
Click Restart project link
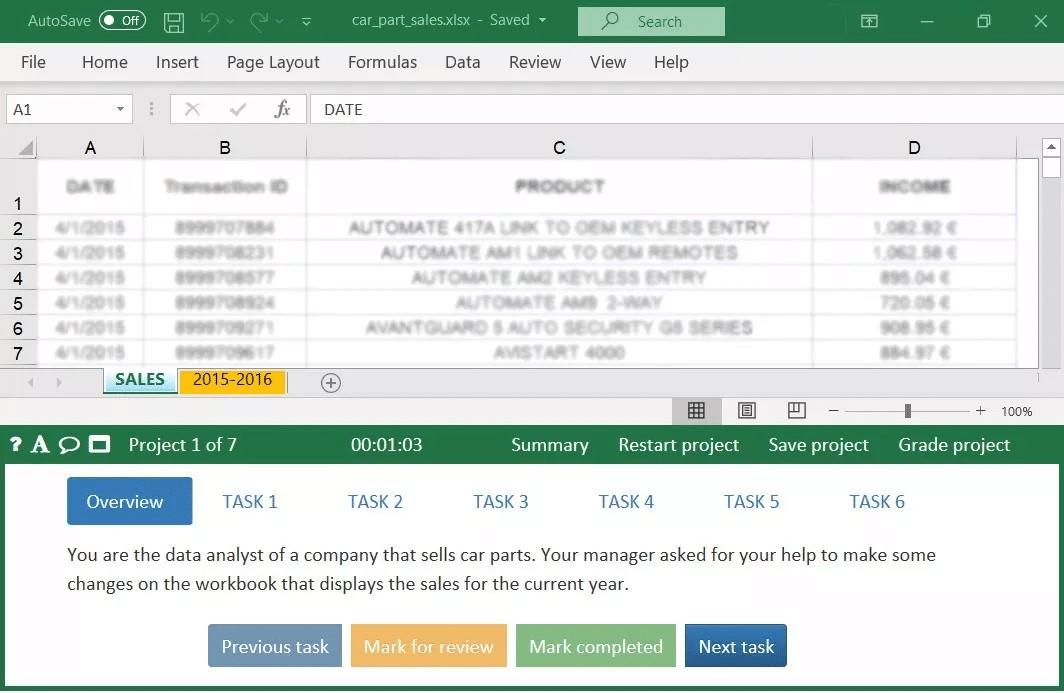(679, 445)
